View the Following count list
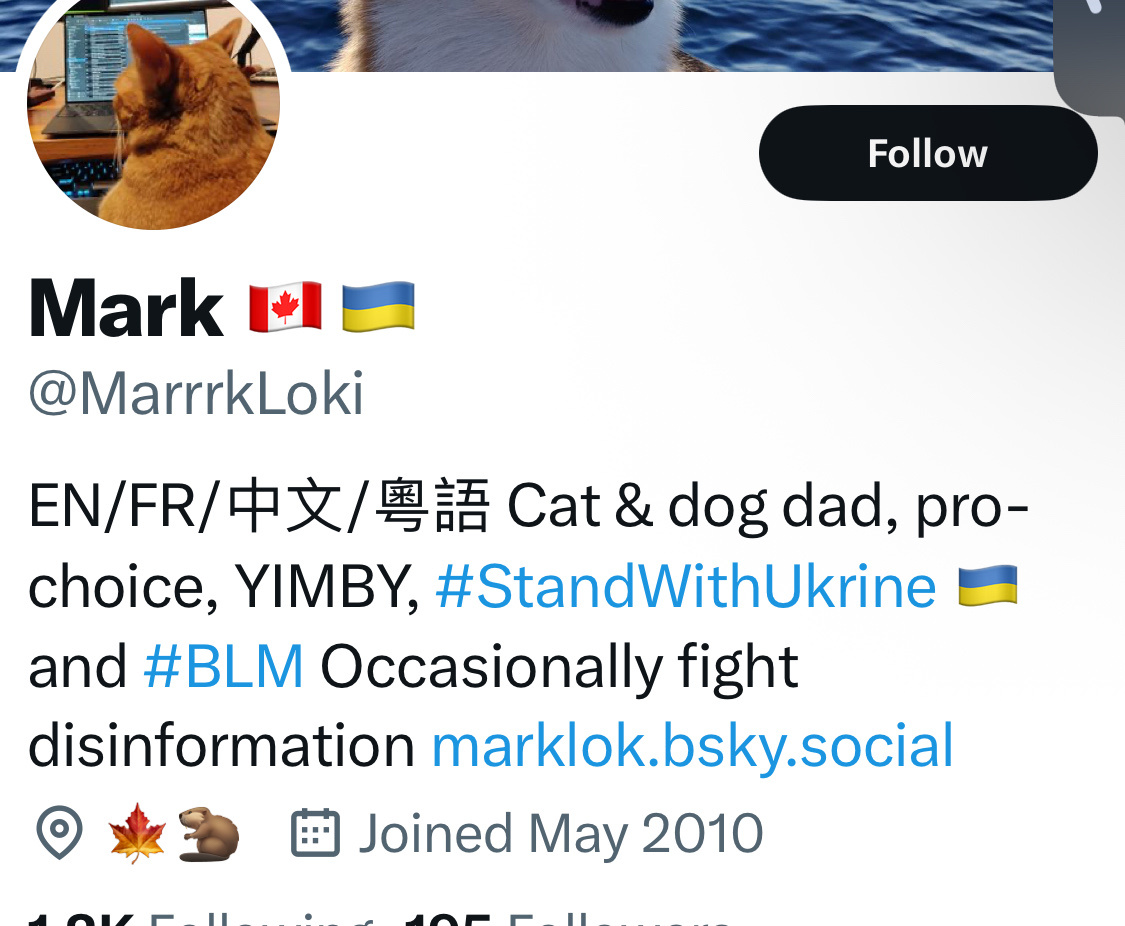1125x926 pixels. [201, 918]
